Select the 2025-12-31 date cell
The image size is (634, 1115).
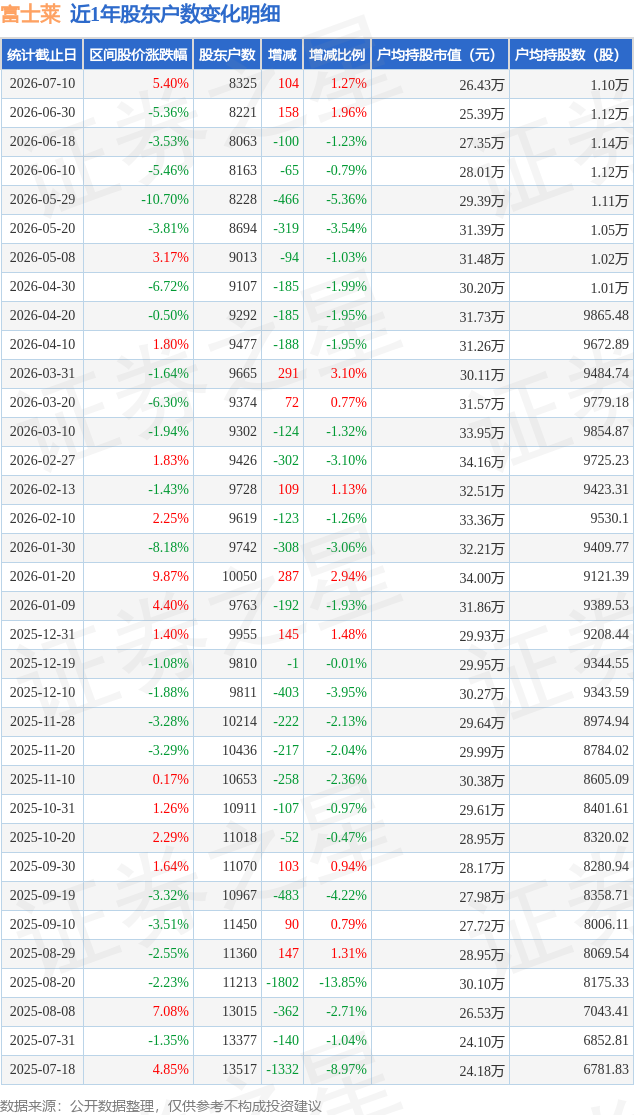pyautogui.click(x=42, y=634)
